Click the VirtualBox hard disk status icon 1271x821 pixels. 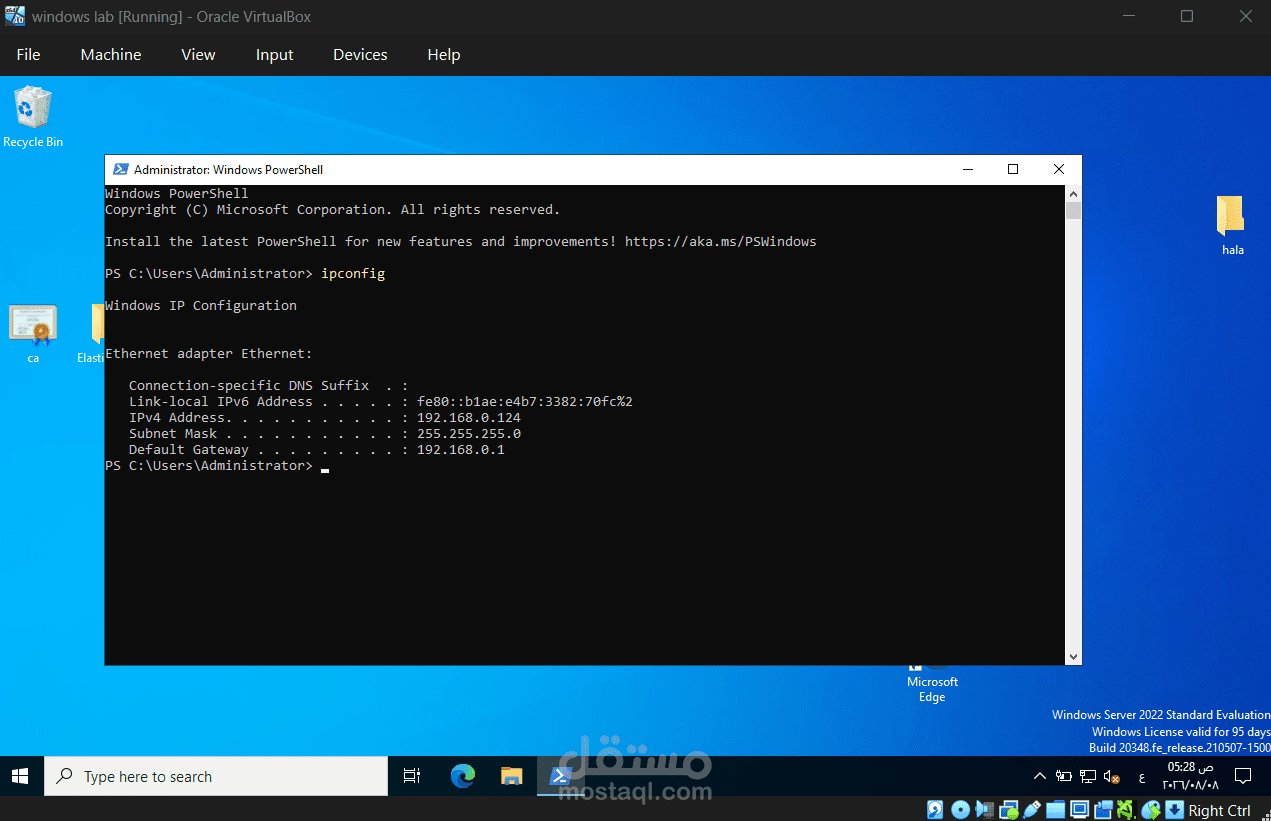935,810
